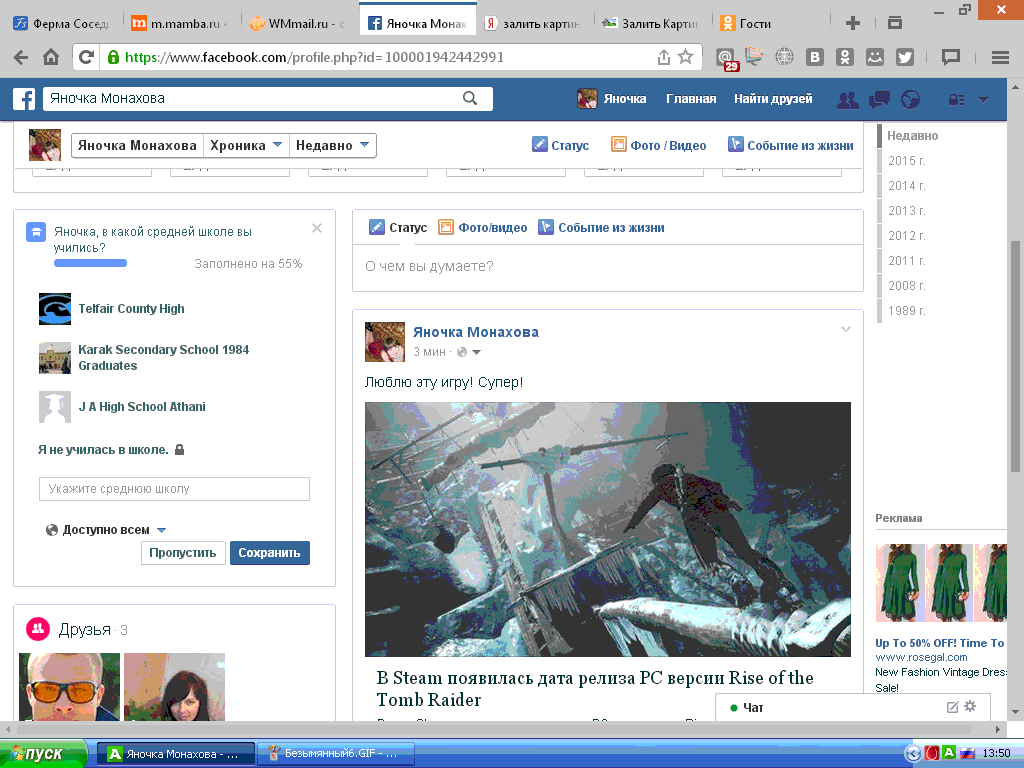Viewport: 1024px width, 768px height.
Task: Open the Odnoklassniki extension icon in the toolbar
Action: [844, 57]
